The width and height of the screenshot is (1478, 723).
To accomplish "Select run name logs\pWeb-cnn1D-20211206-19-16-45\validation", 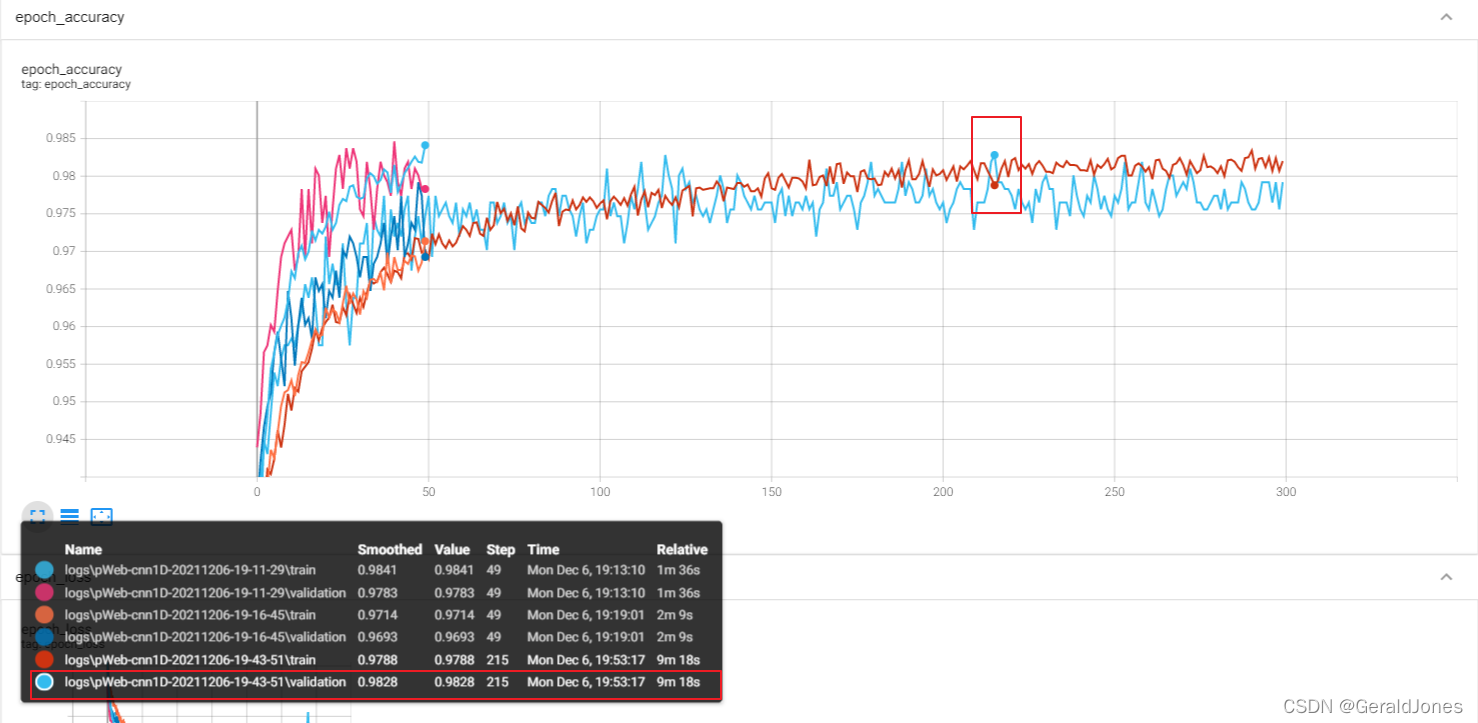I will pos(205,637).
